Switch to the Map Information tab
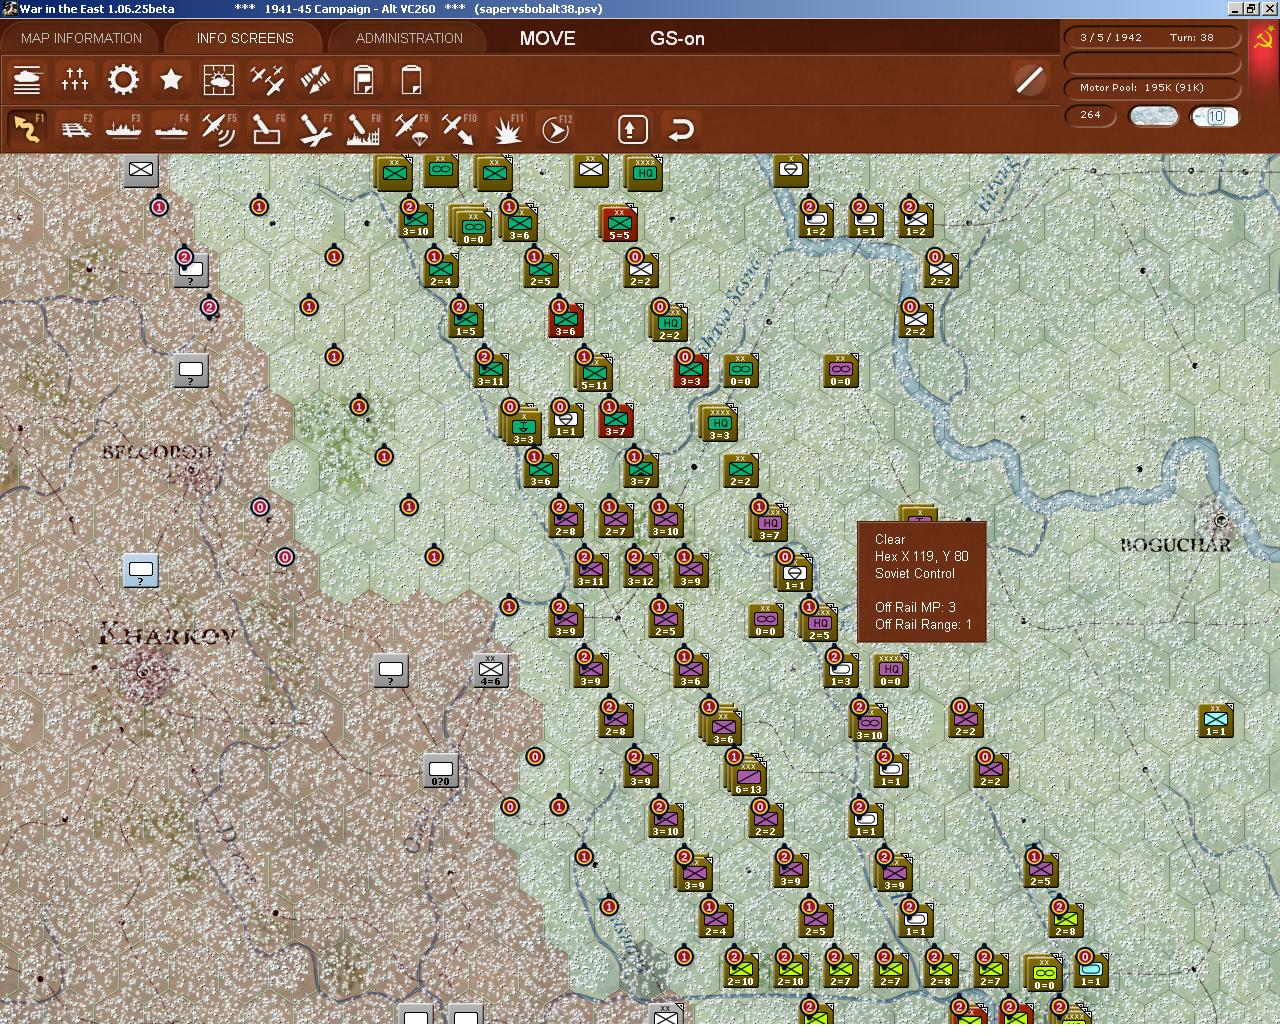Image resolution: width=1280 pixels, height=1036 pixels. [x=81, y=38]
